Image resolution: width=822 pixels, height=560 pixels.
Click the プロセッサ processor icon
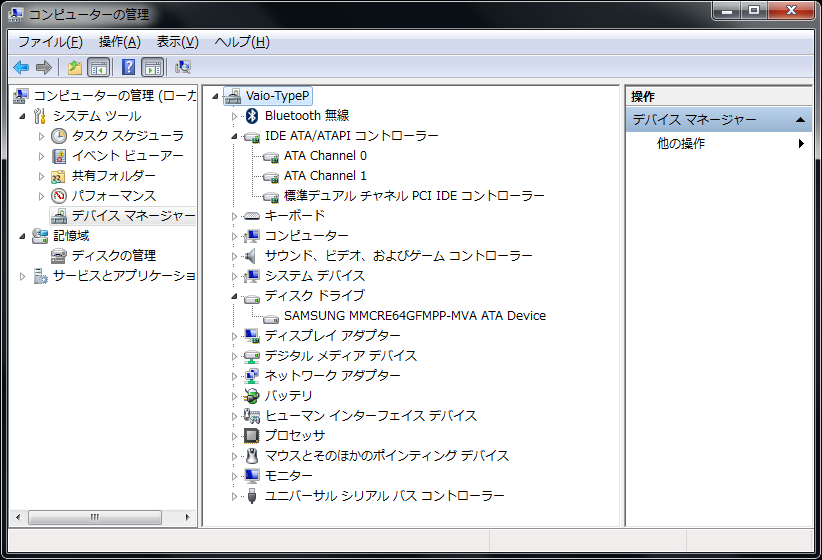click(x=252, y=436)
